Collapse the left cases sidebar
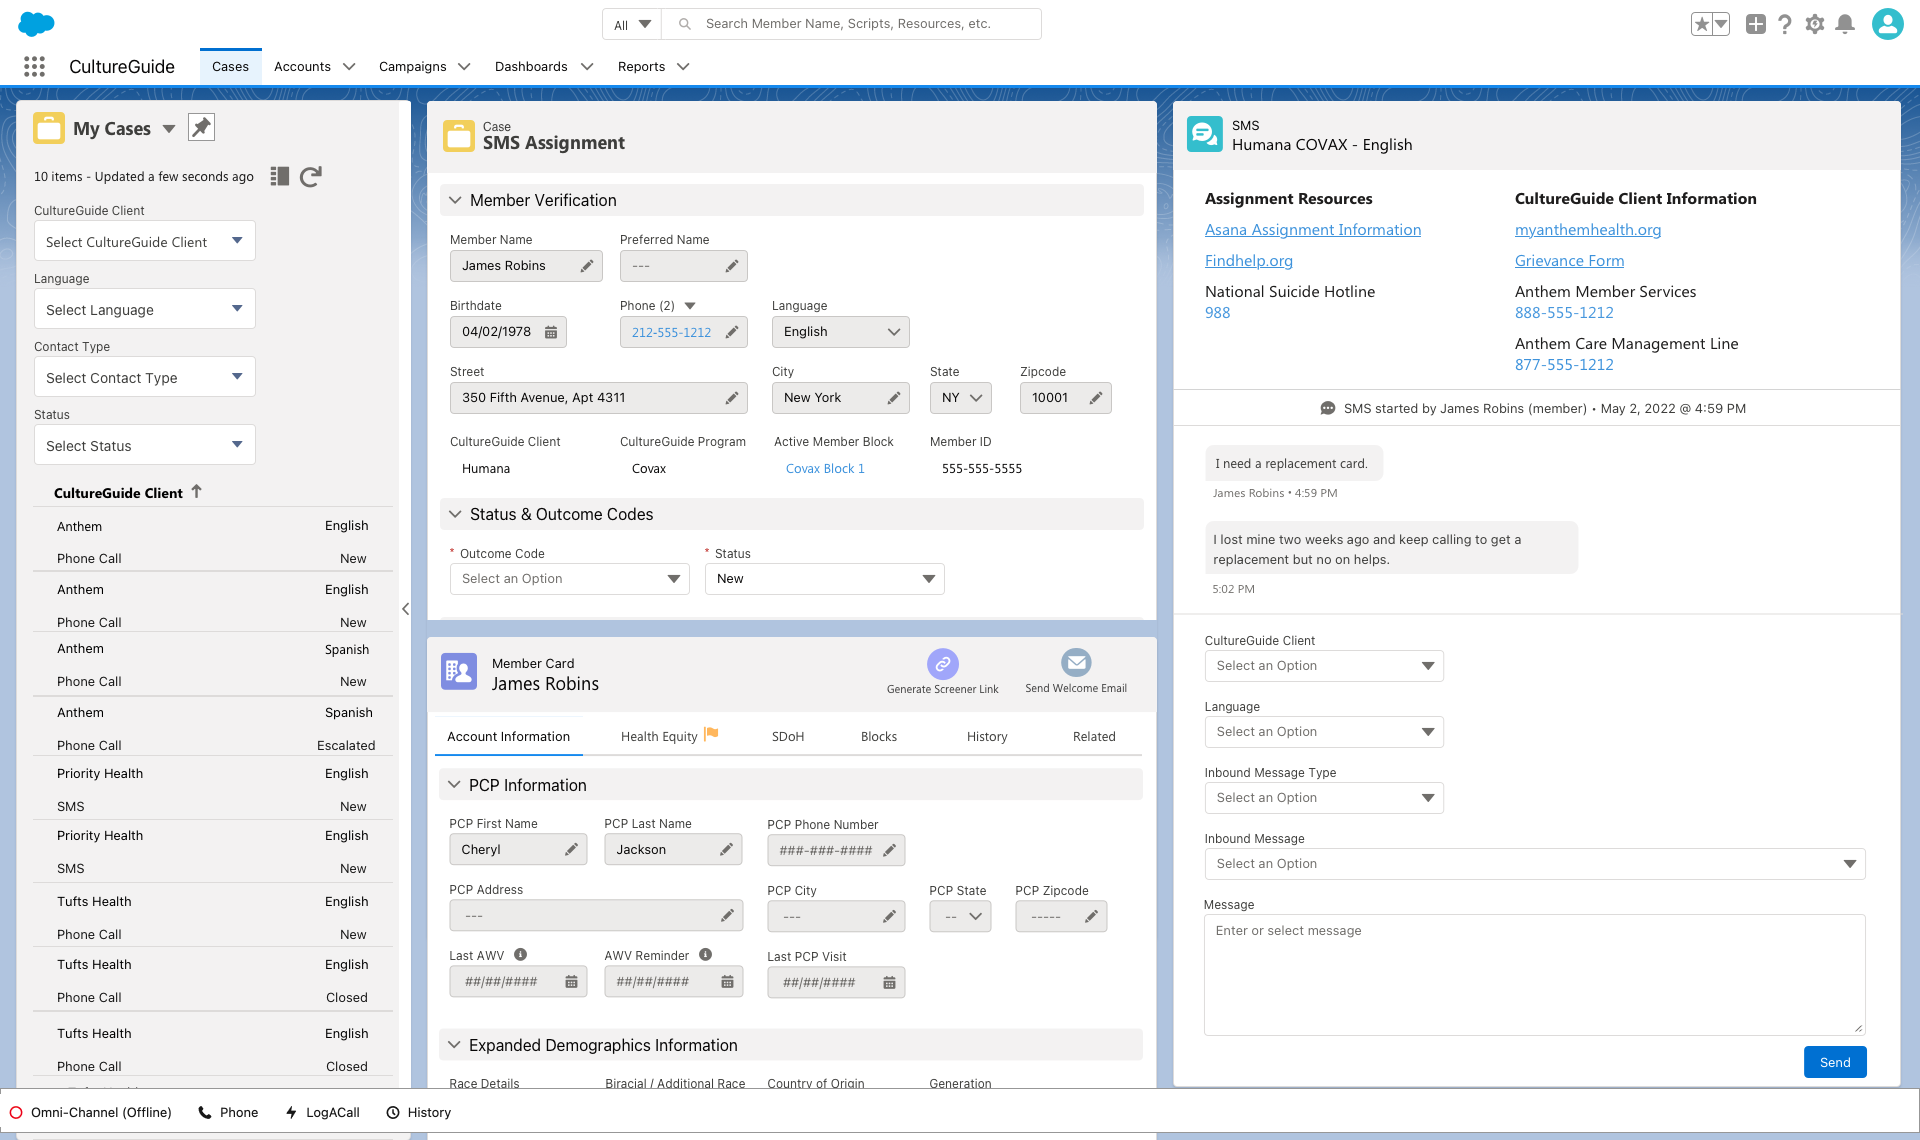 coord(405,608)
